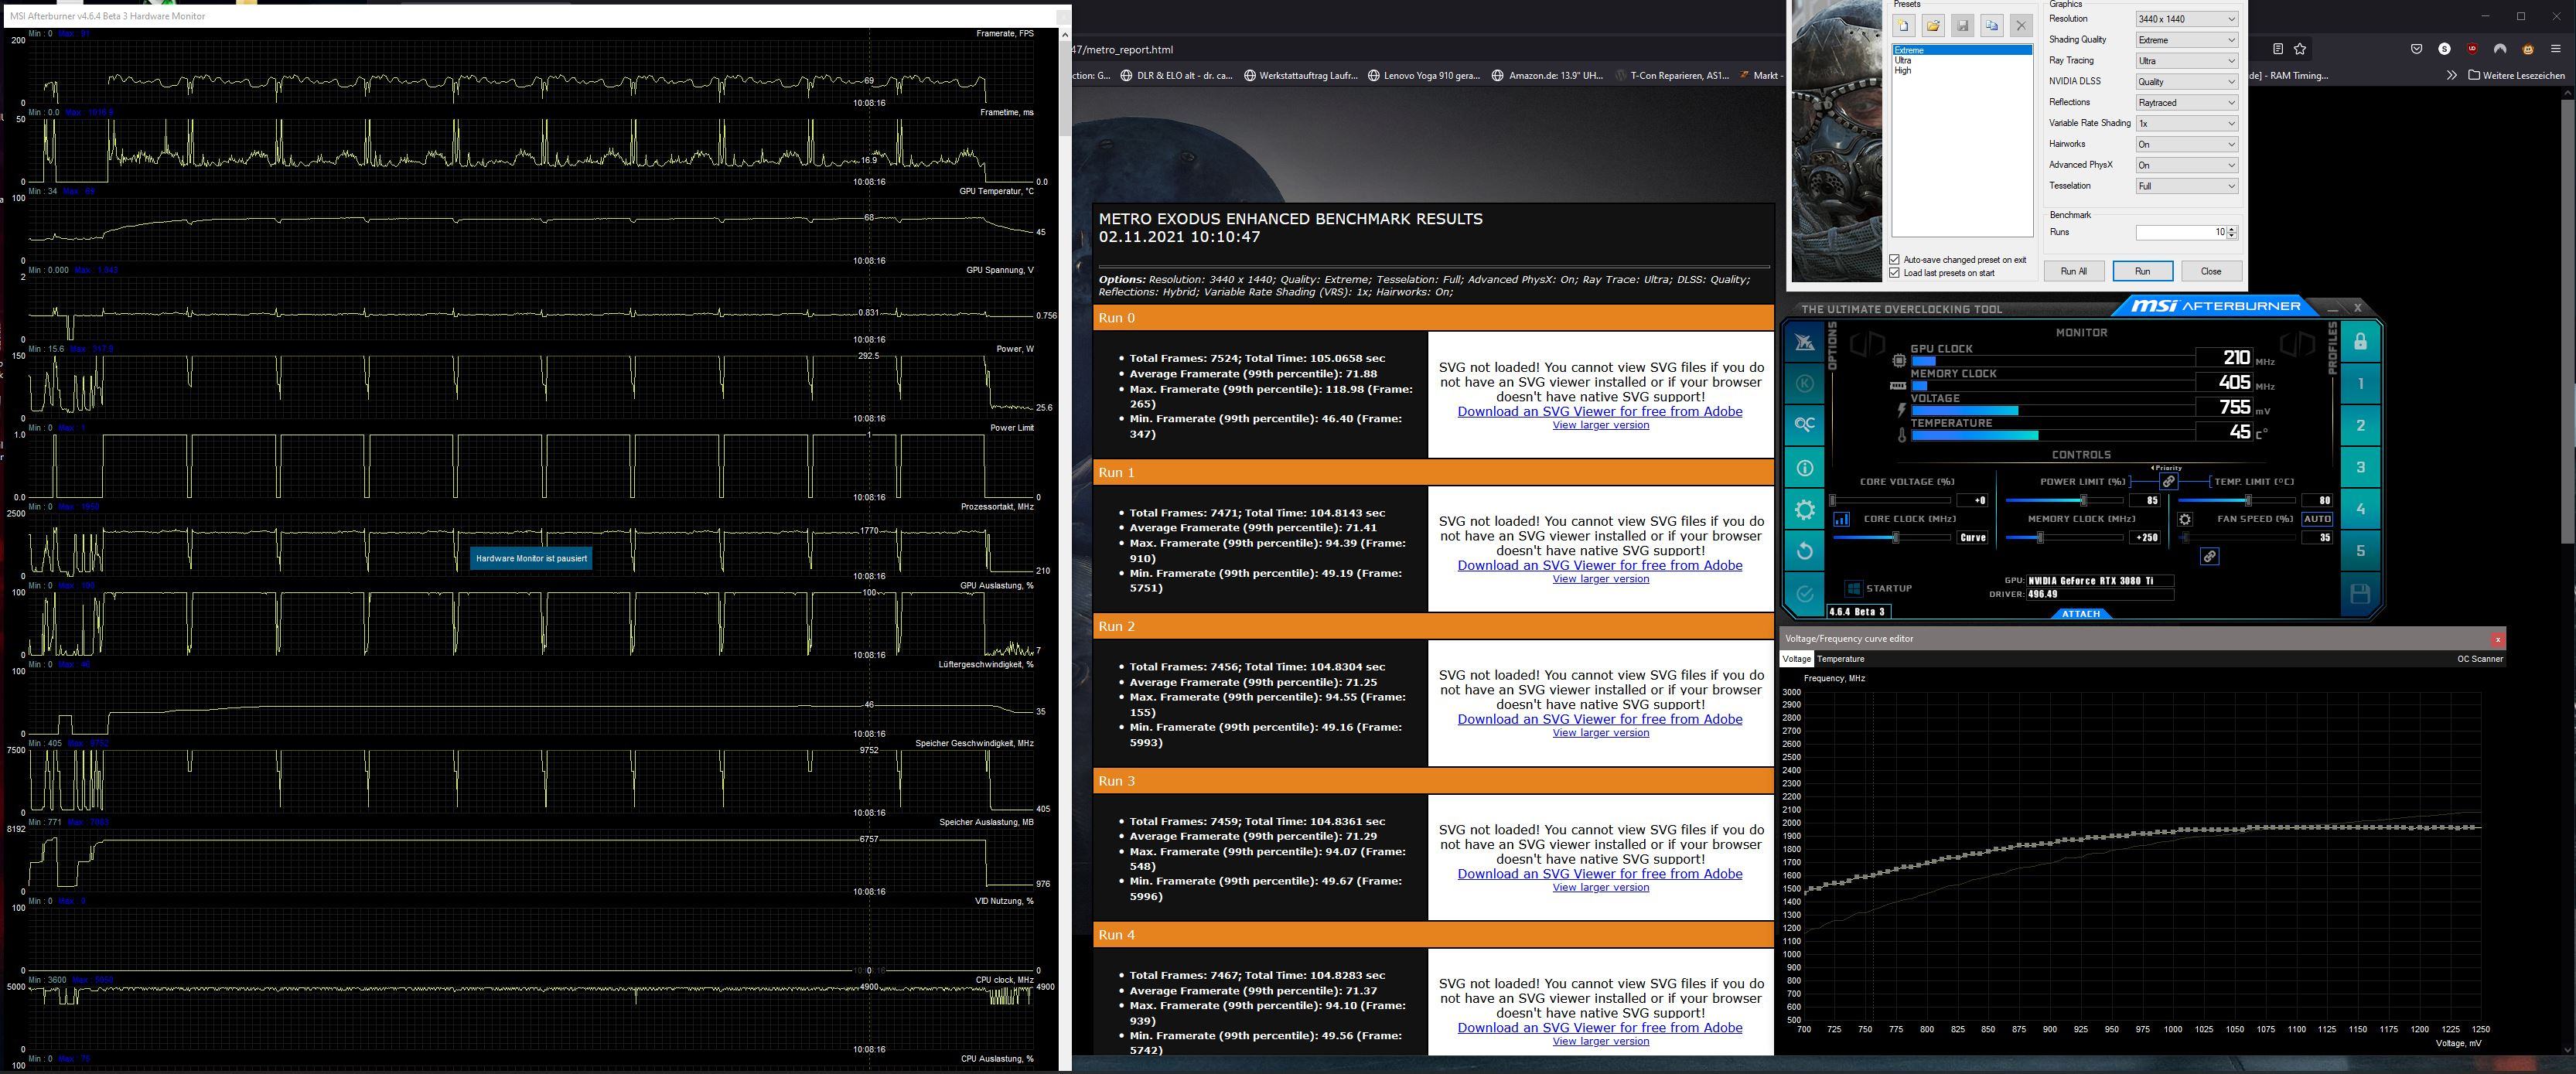Click the fan sync link icon below fan slider

(x=2210, y=556)
